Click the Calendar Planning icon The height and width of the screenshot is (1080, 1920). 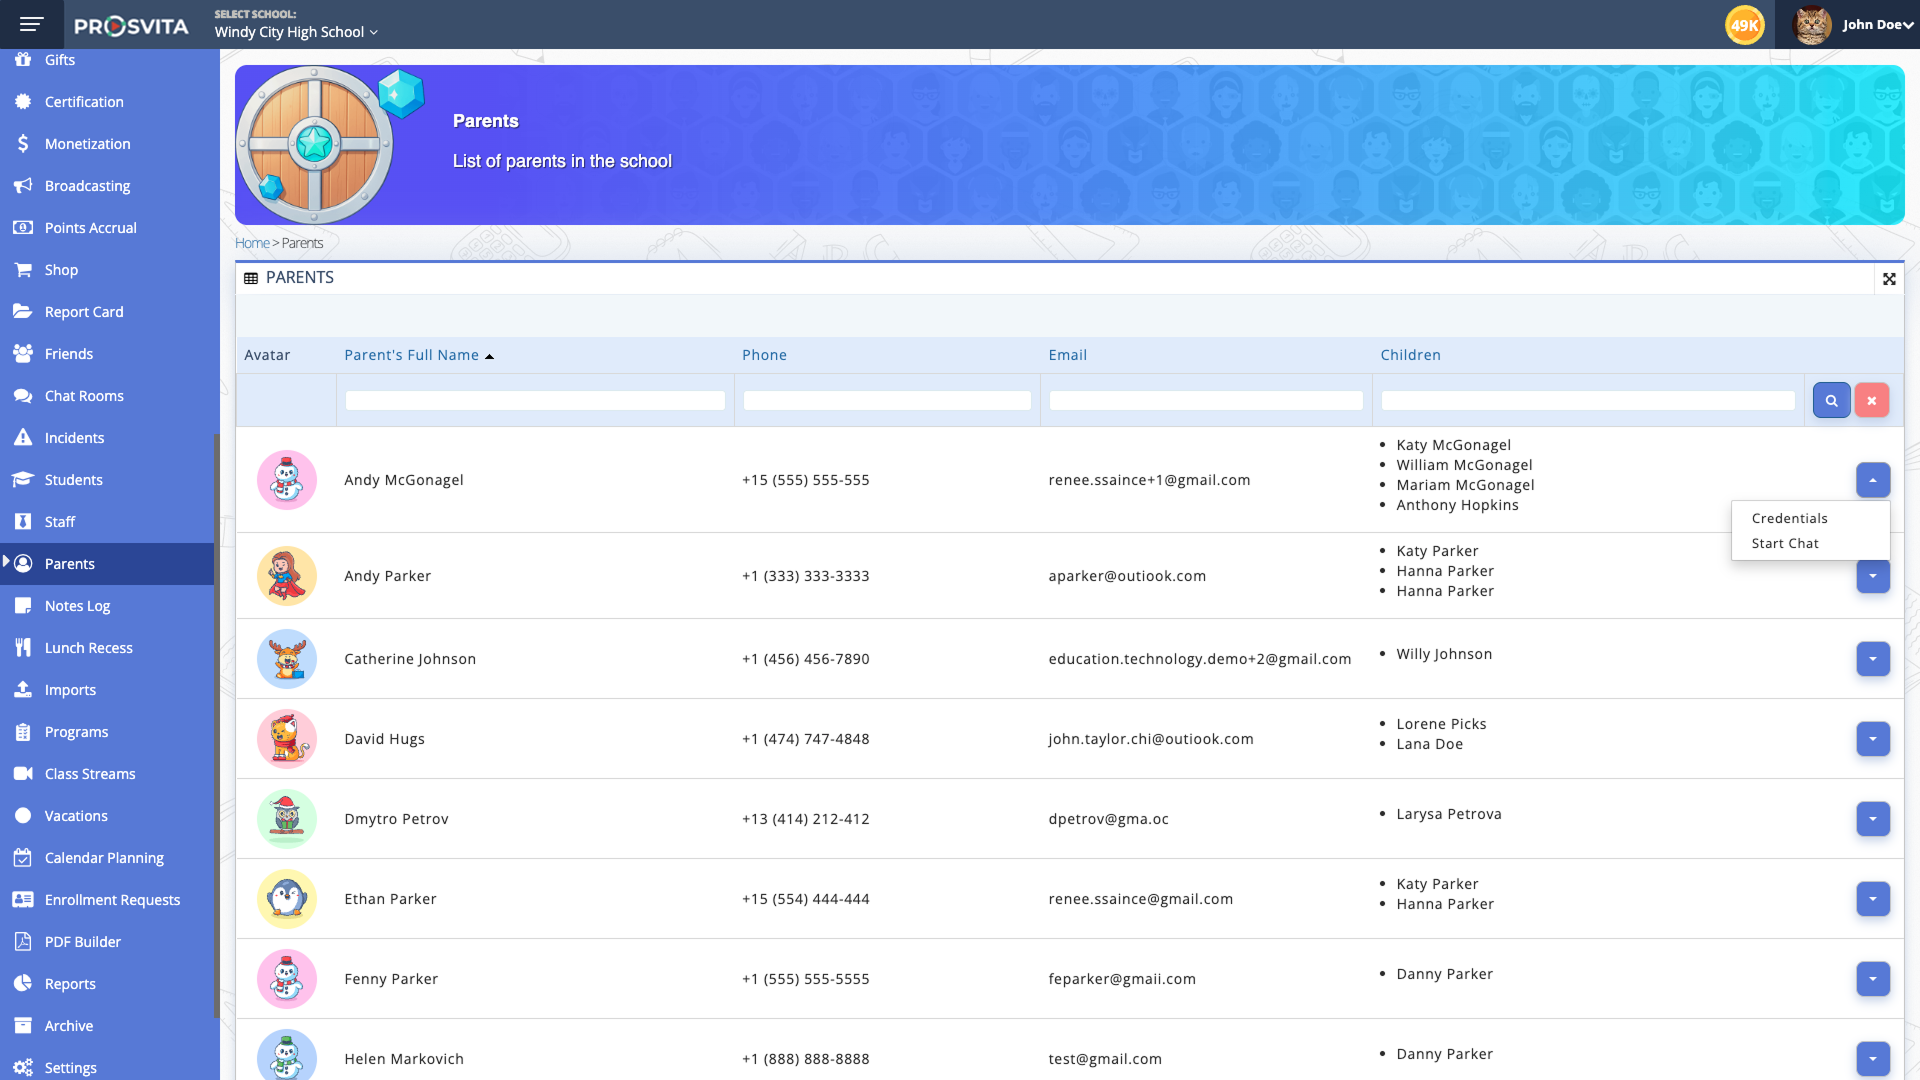[x=23, y=858]
